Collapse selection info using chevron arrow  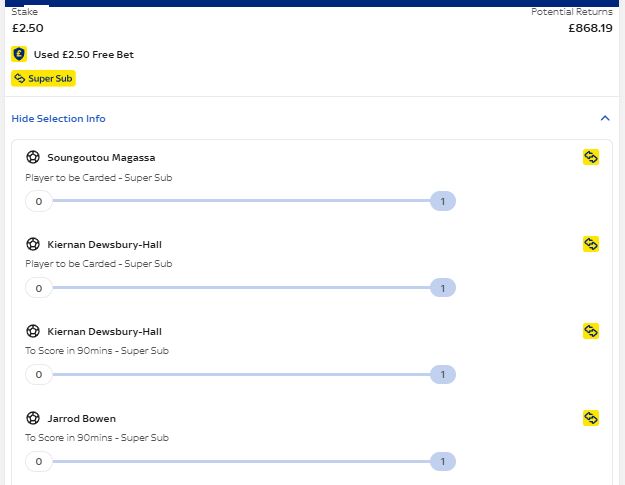pos(605,118)
